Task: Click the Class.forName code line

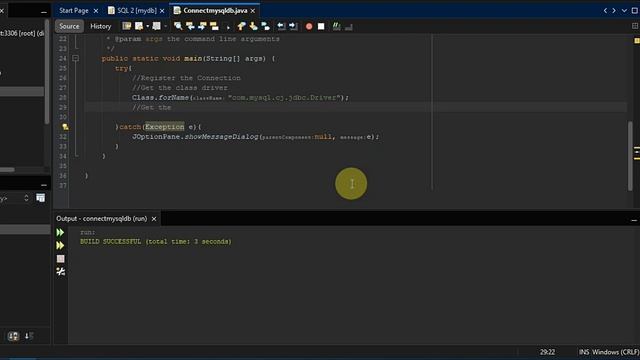Action: click(240, 98)
